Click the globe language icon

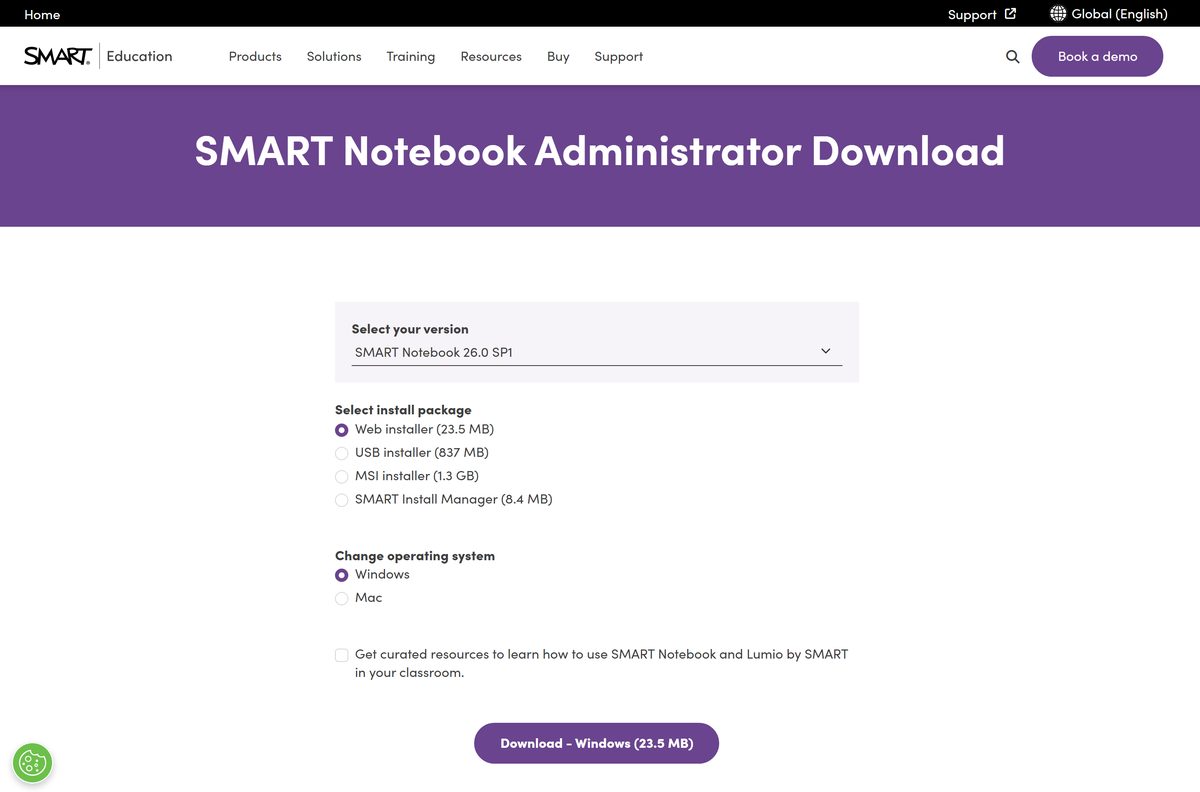click(1058, 14)
